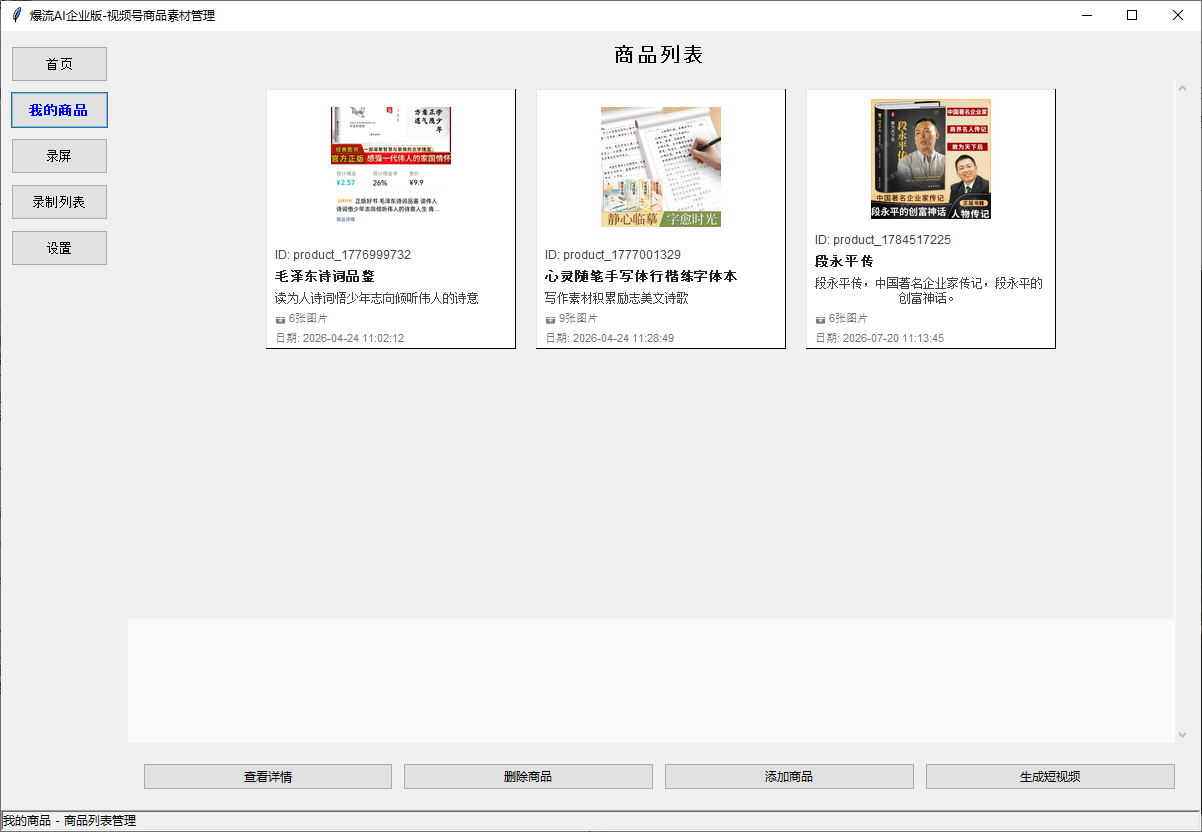Click the 9张图片 label
The height and width of the screenshot is (832, 1202).
pyautogui.click(x=578, y=319)
